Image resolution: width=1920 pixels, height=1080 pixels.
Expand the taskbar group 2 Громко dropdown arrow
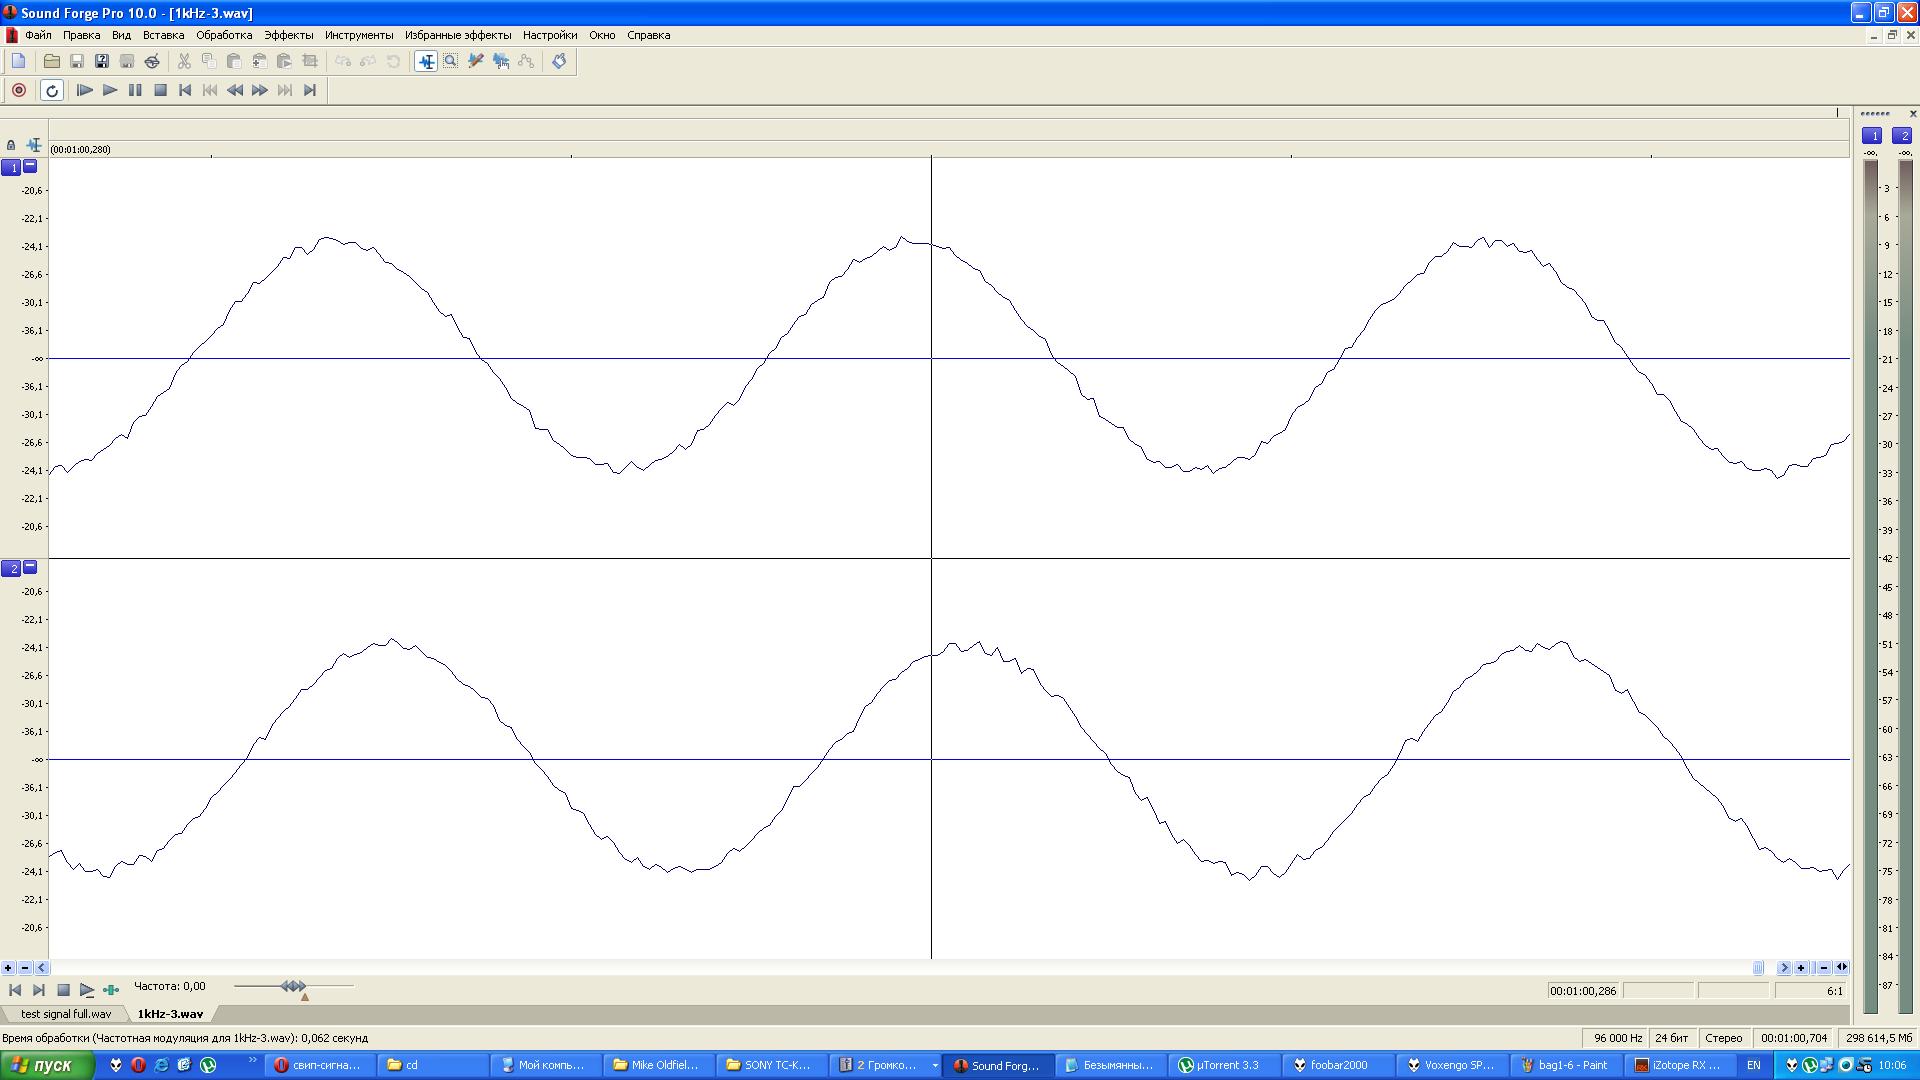pyautogui.click(x=935, y=1065)
